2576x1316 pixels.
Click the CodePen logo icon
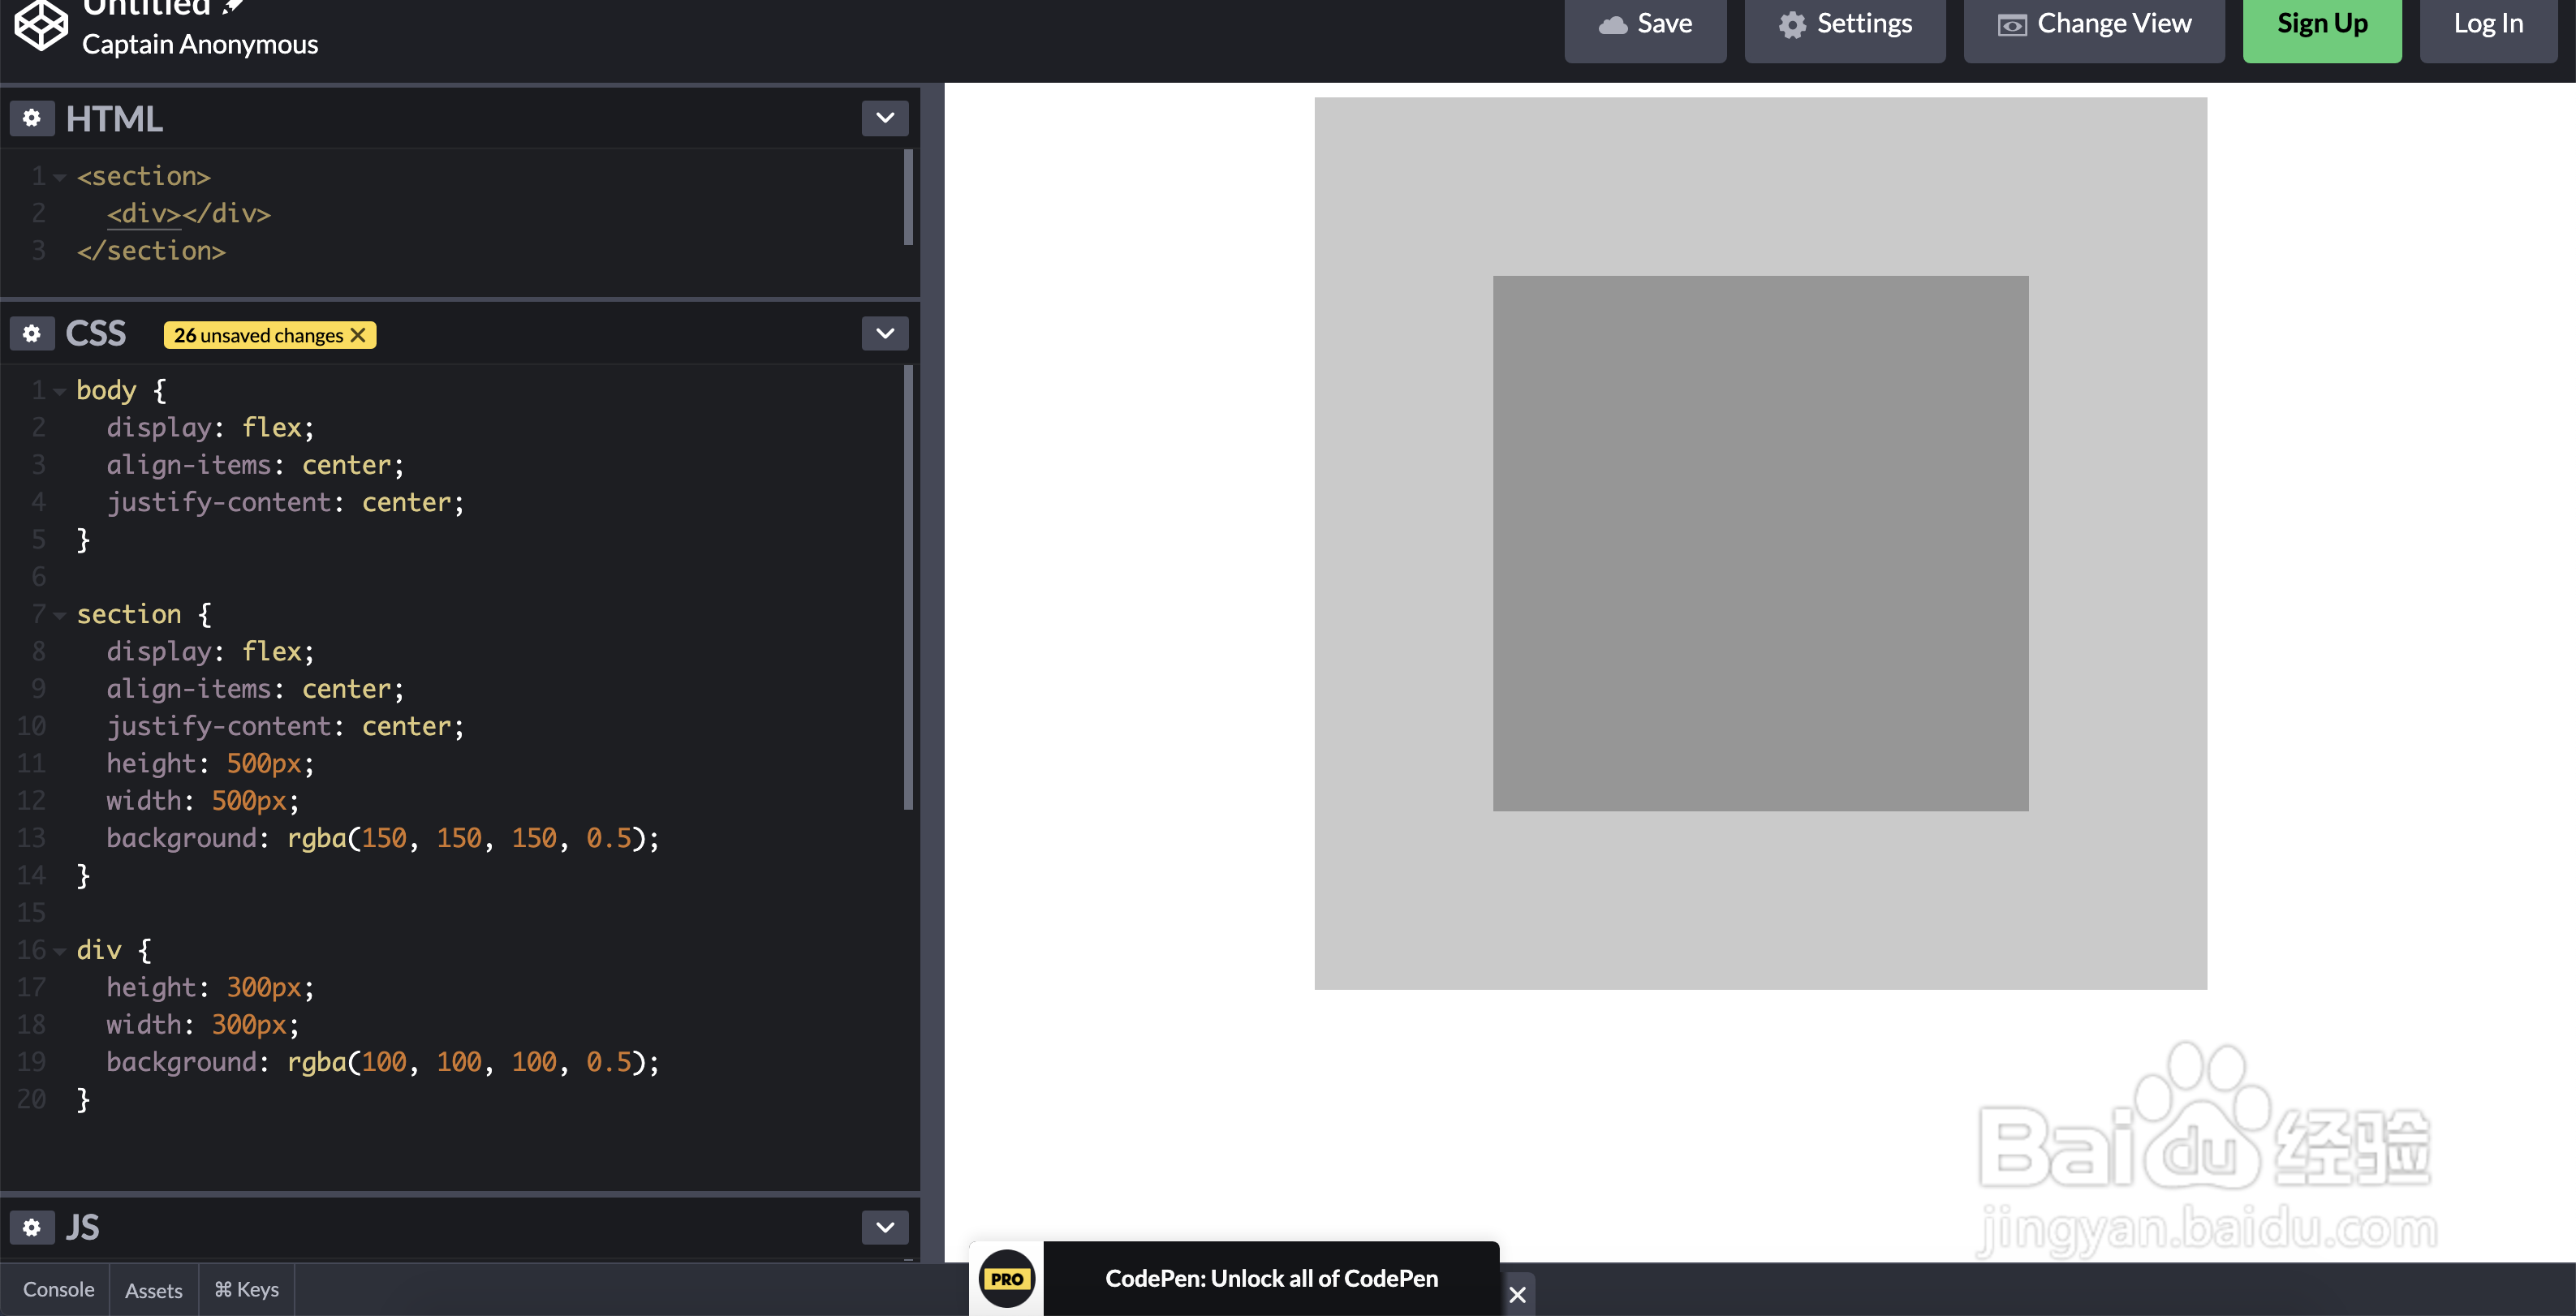(x=41, y=24)
